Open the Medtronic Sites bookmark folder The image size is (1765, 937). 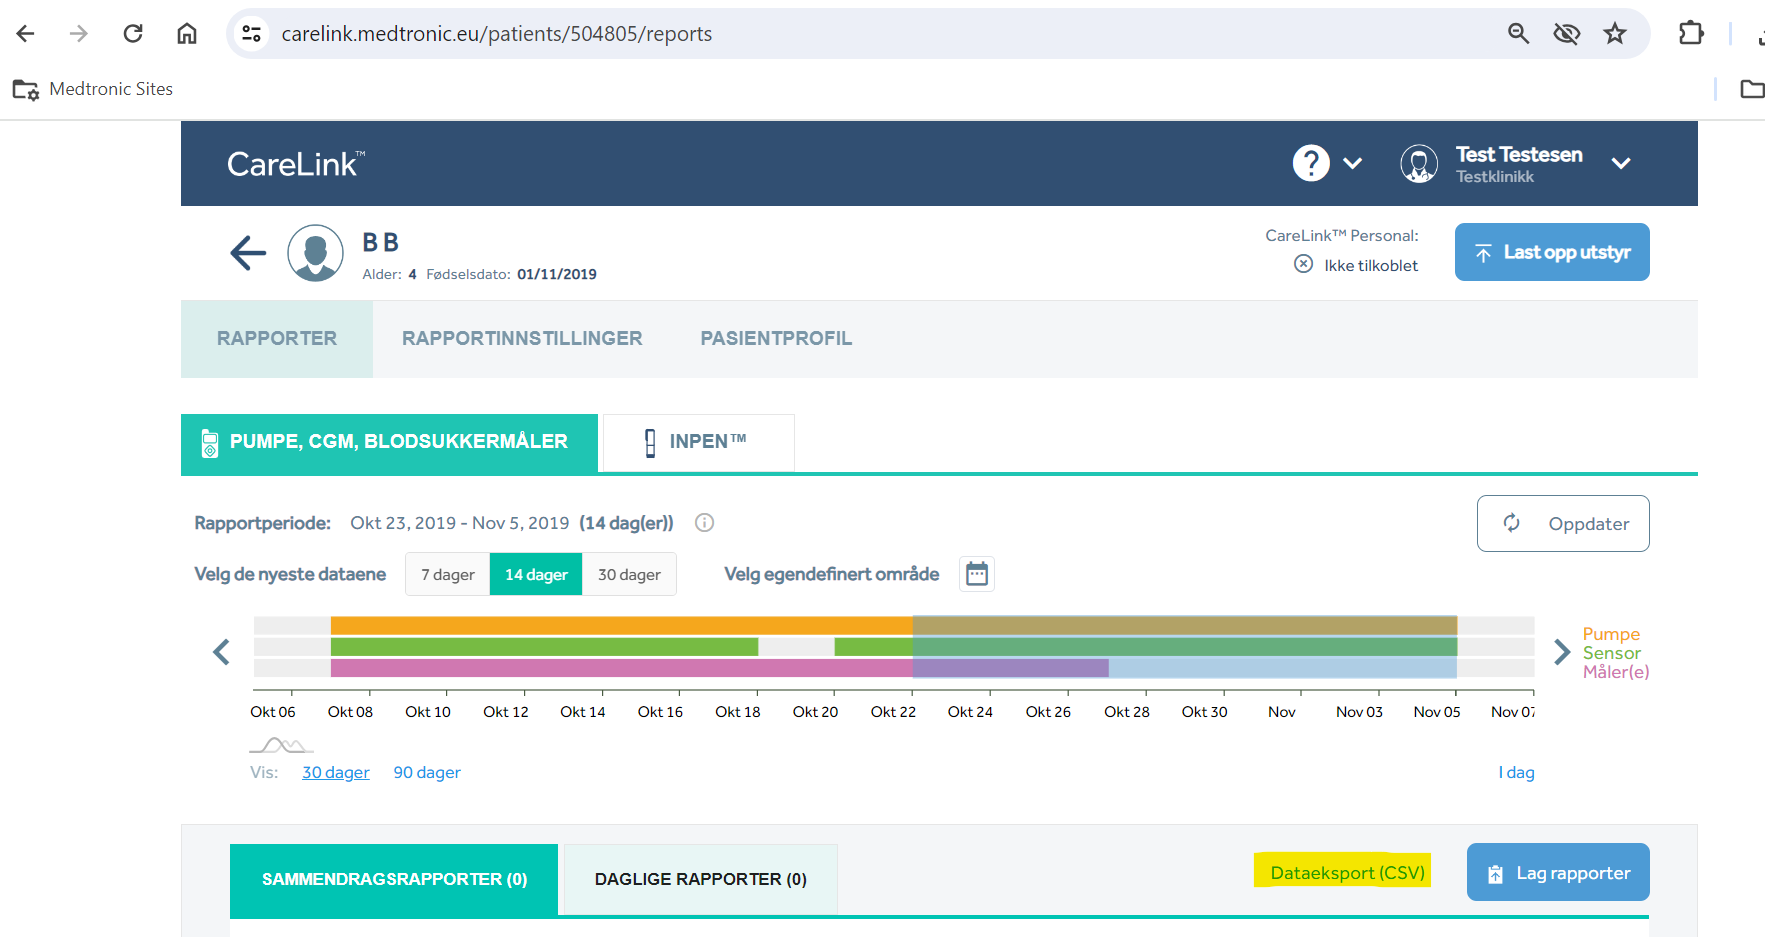93,89
